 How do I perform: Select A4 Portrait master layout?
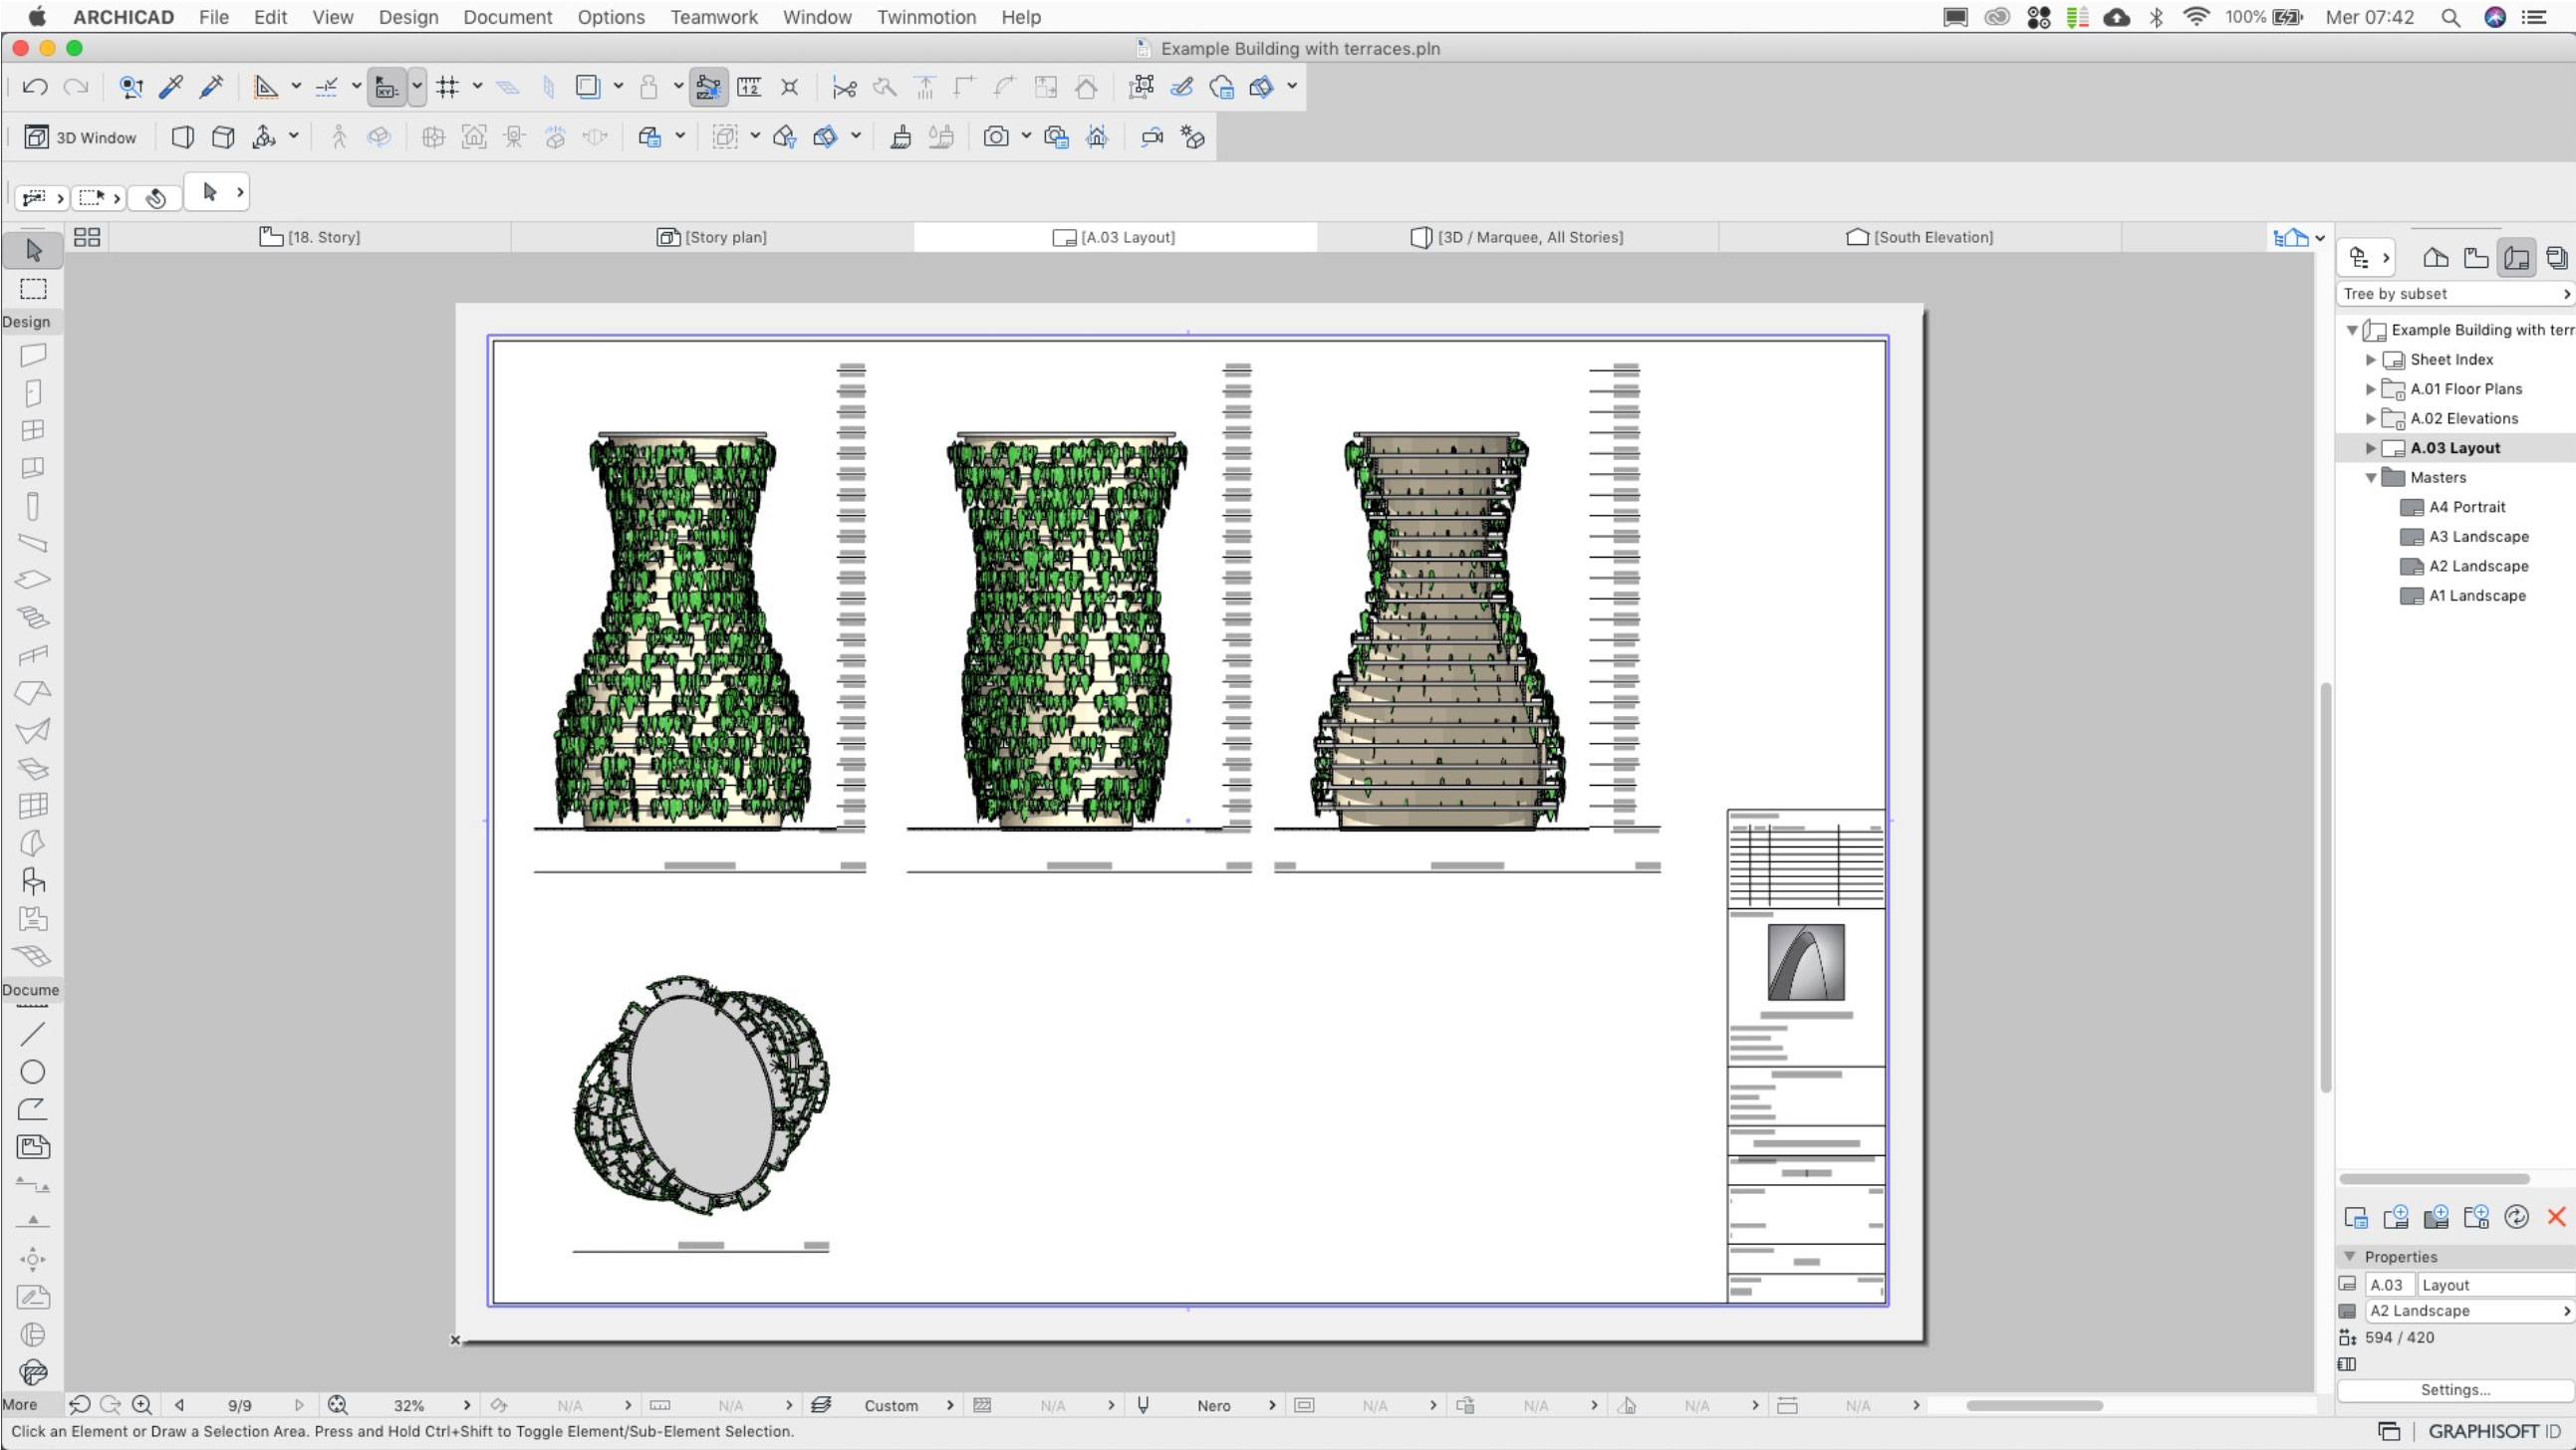tap(2466, 507)
